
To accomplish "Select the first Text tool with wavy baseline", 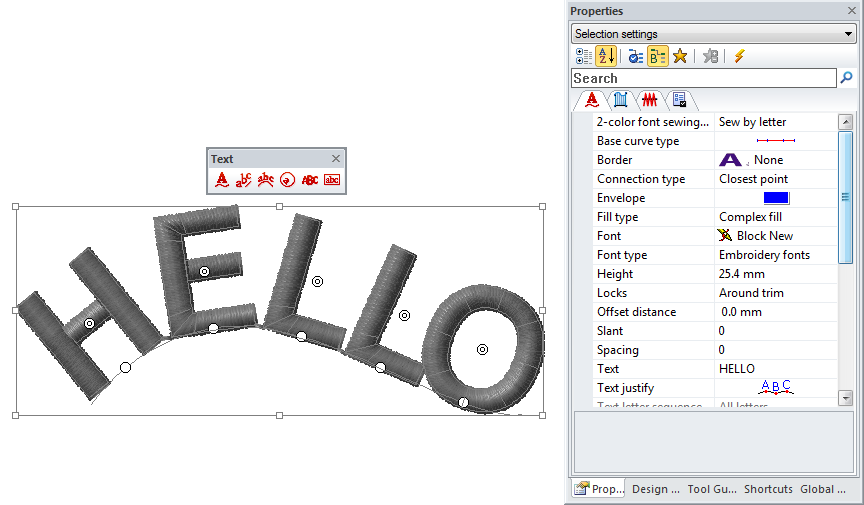I will tap(222, 180).
